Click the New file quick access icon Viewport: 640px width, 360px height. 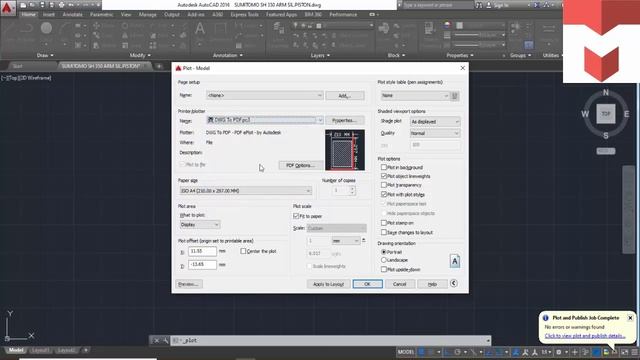23,5
